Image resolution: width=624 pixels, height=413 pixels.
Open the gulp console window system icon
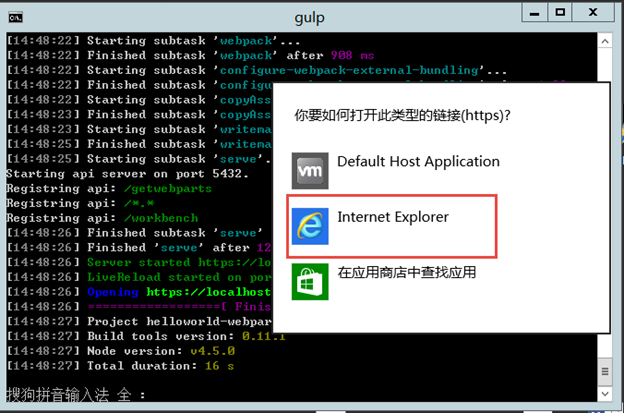click(16, 18)
